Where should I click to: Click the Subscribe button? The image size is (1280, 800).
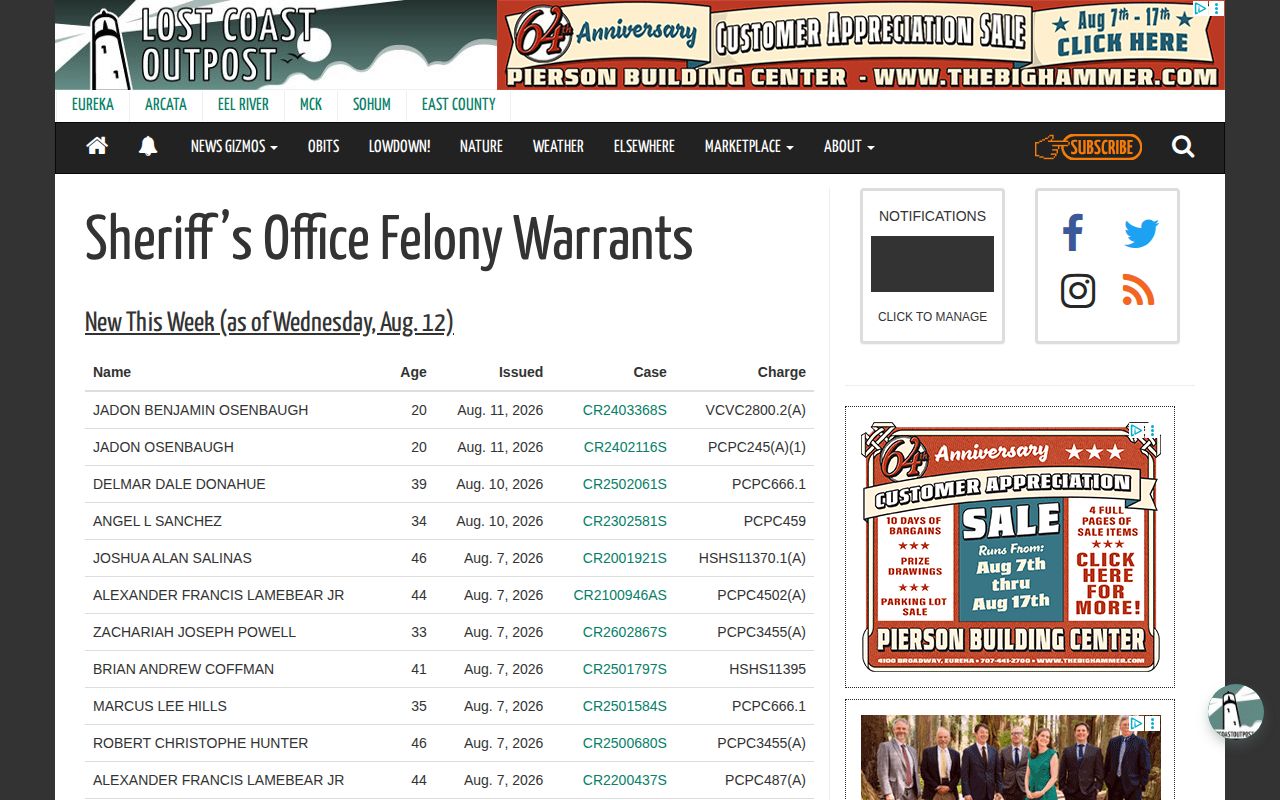click(1088, 147)
